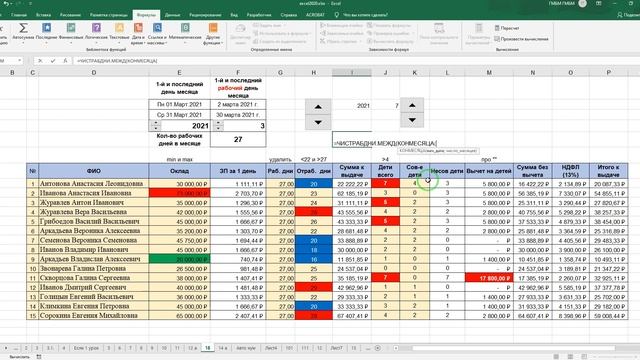
Task: Click the cell 'Антонова Анастасия Леонидовна'
Action: [93, 184]
